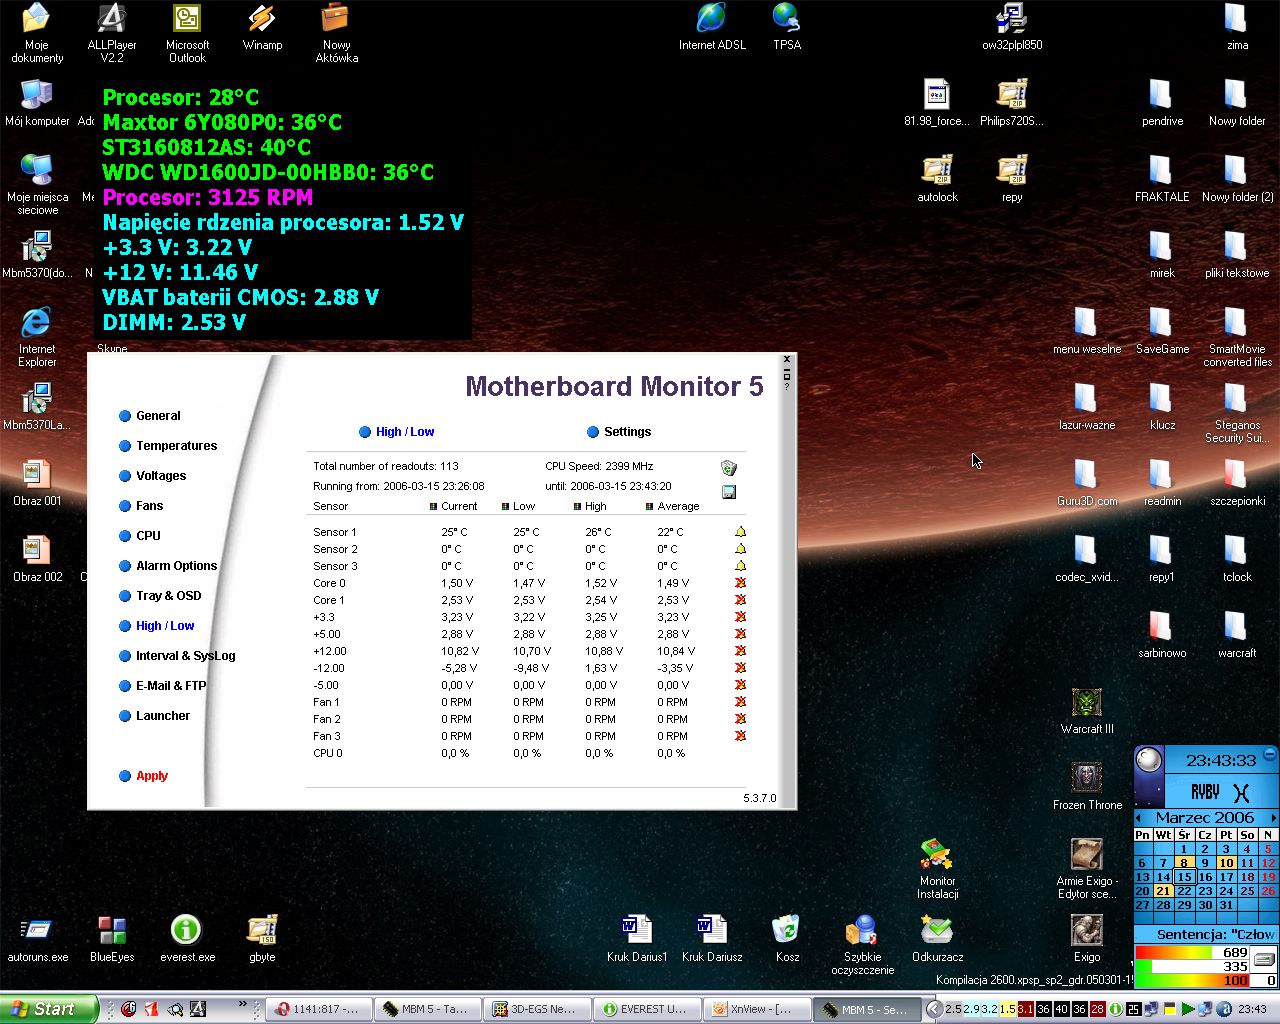Viewport: 1280px width, 1024px height.
Task: Click the Kosz recycle bin icon
Action: click(787, 931)
